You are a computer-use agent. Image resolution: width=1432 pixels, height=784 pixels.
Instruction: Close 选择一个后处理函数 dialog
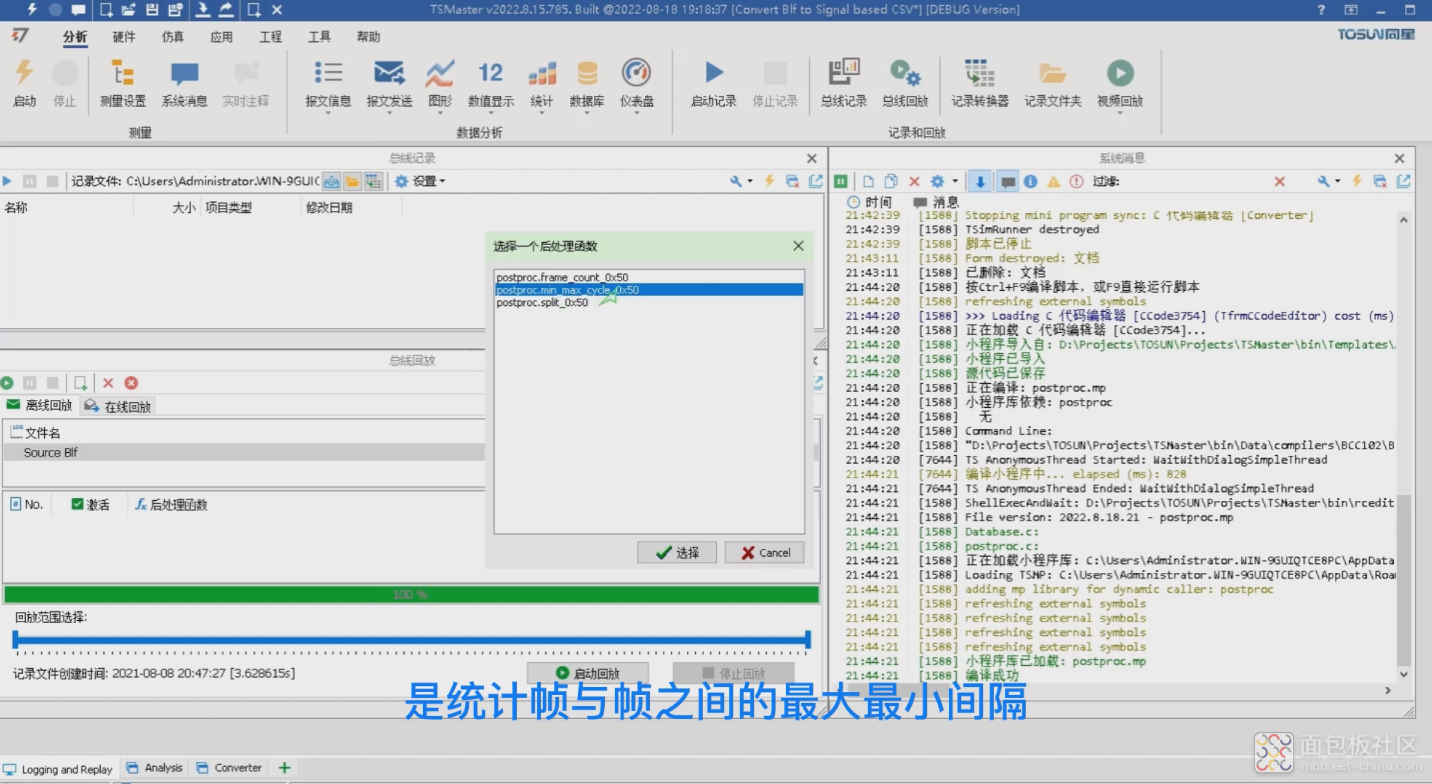(x=798, y=246)
